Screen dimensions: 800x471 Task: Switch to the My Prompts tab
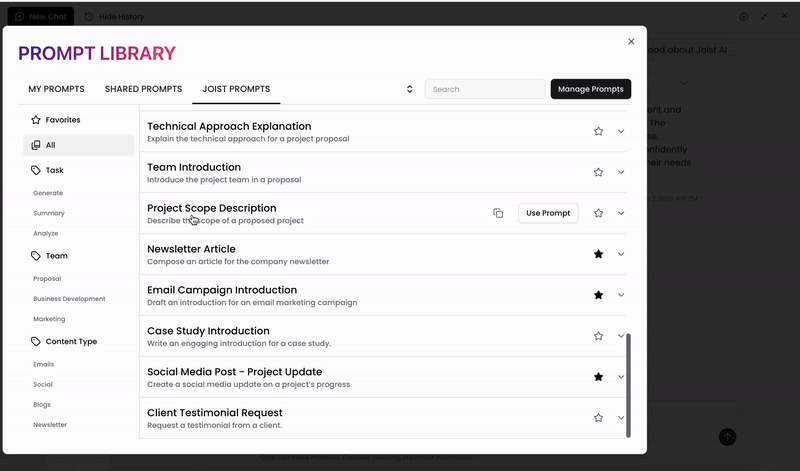point(57,89)
